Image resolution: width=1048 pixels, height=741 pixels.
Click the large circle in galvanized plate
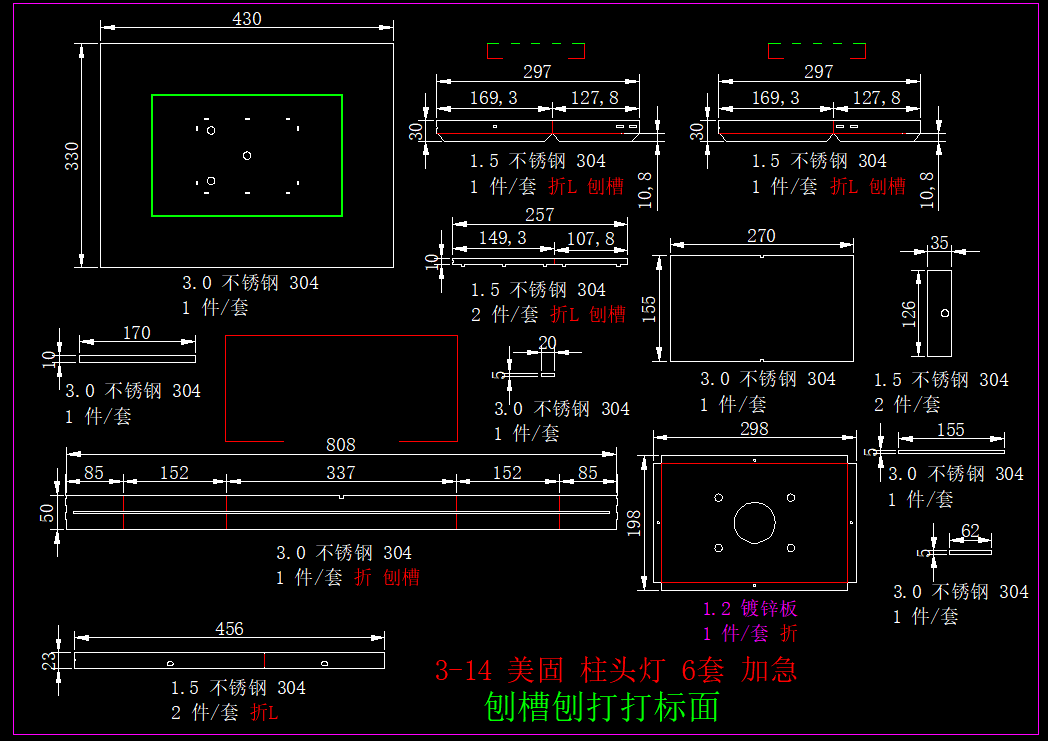(755, 522)
